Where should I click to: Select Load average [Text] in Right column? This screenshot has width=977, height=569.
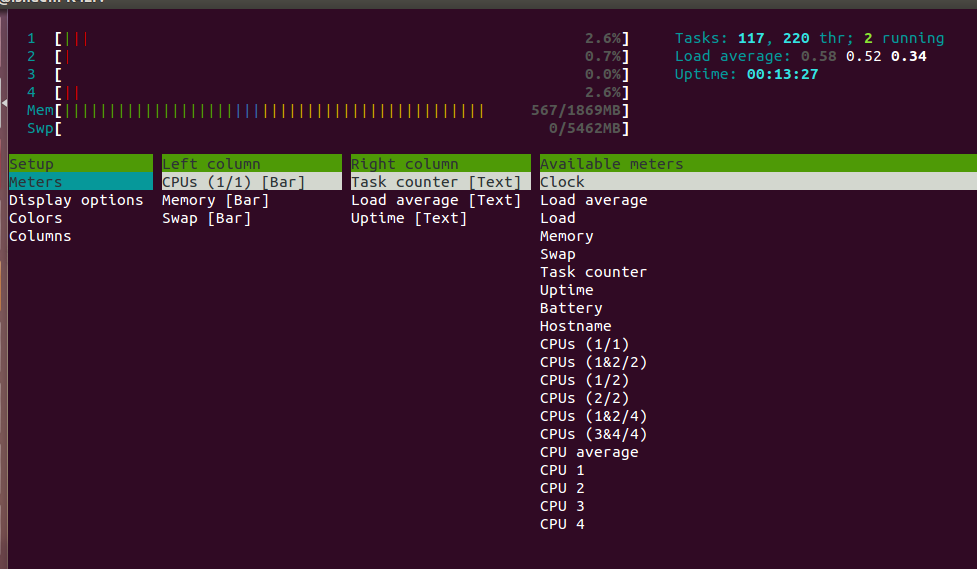436,199
